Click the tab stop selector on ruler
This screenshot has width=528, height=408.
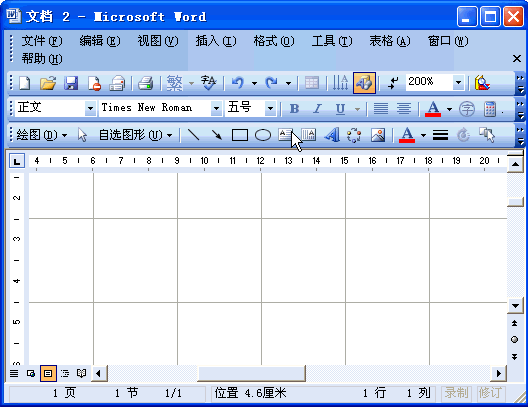[16, 161]
